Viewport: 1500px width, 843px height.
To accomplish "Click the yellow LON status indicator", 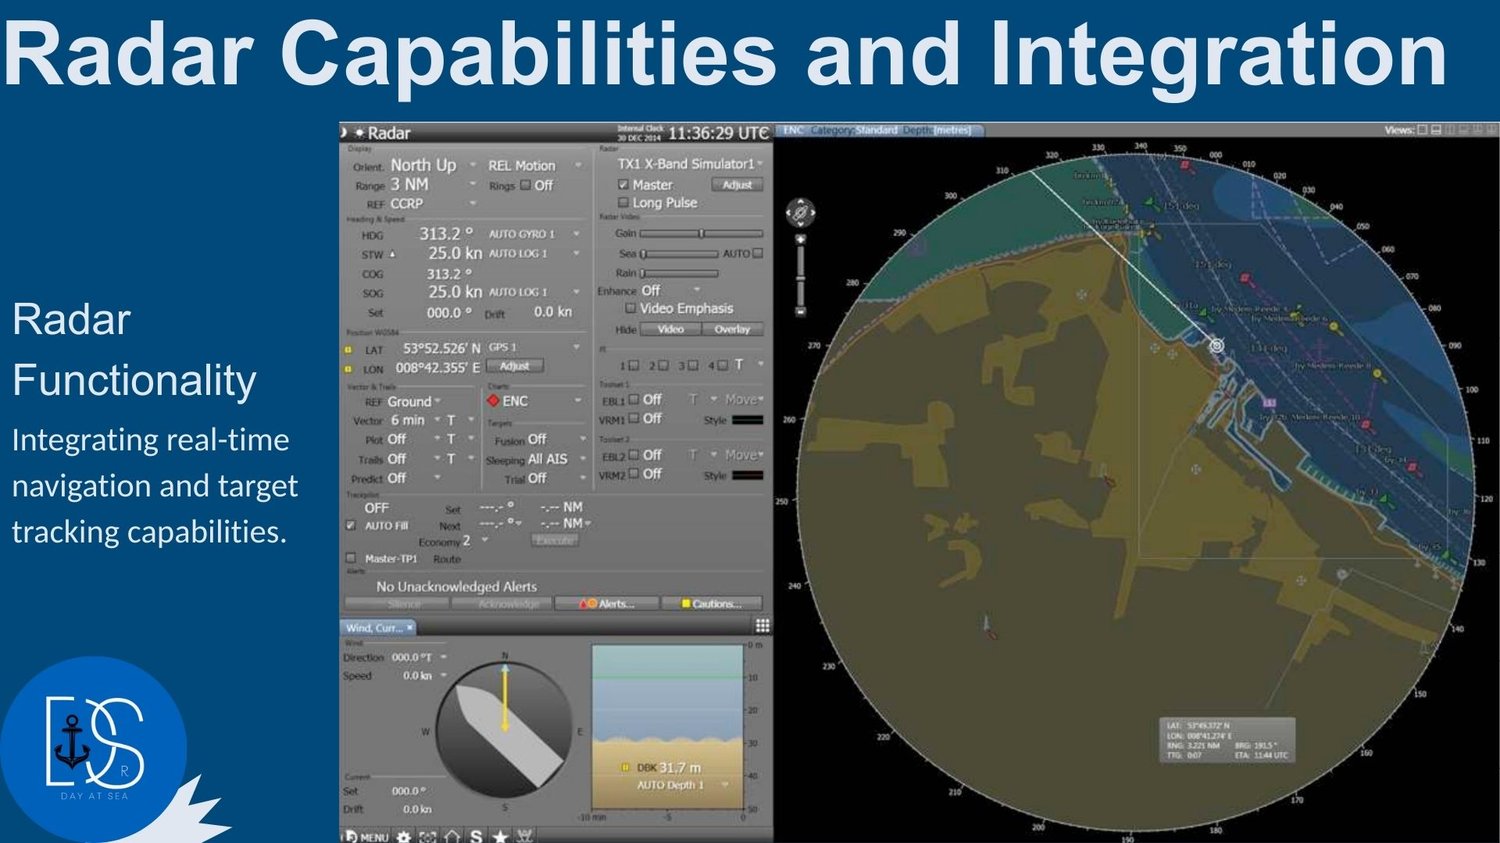I will click(x=348, y=369).
